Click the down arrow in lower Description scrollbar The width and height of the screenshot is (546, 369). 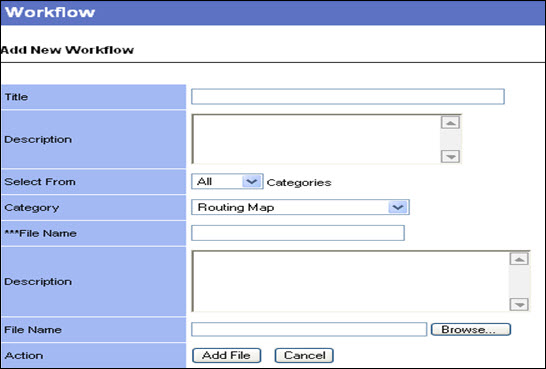pyautogui.click(x=519, y=305)
